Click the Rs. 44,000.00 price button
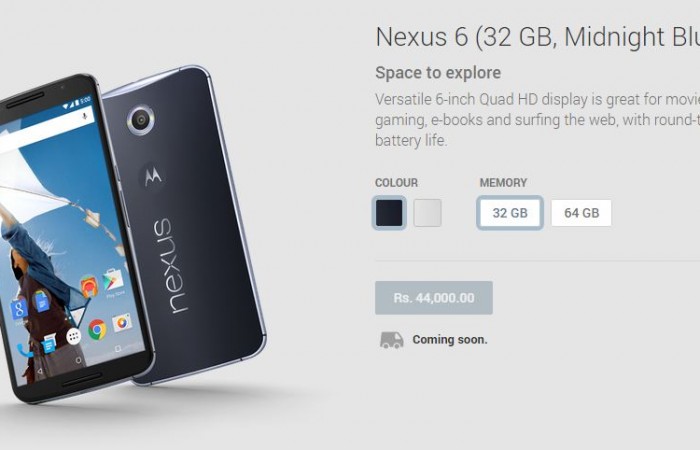 click(x=434, y=298)
